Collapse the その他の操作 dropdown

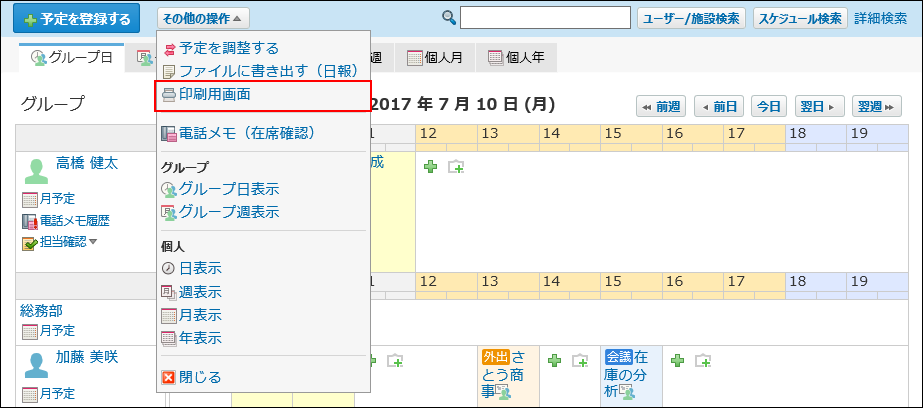tap(203, 18)
